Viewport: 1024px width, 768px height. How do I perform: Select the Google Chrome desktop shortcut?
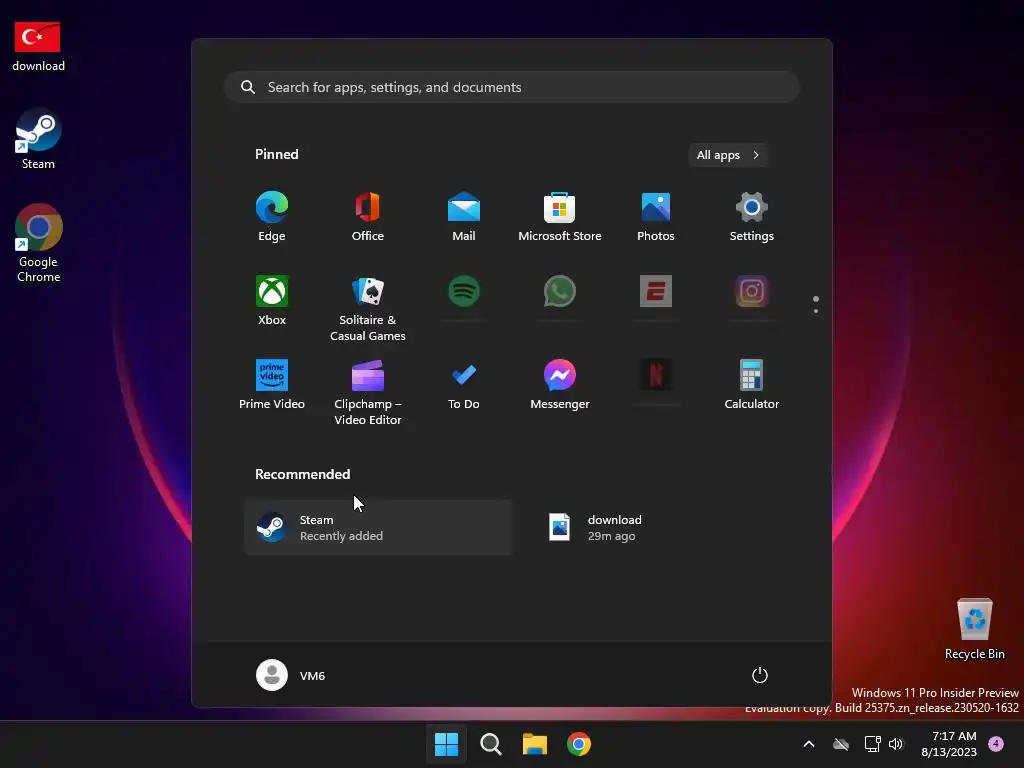click(39, 243)
